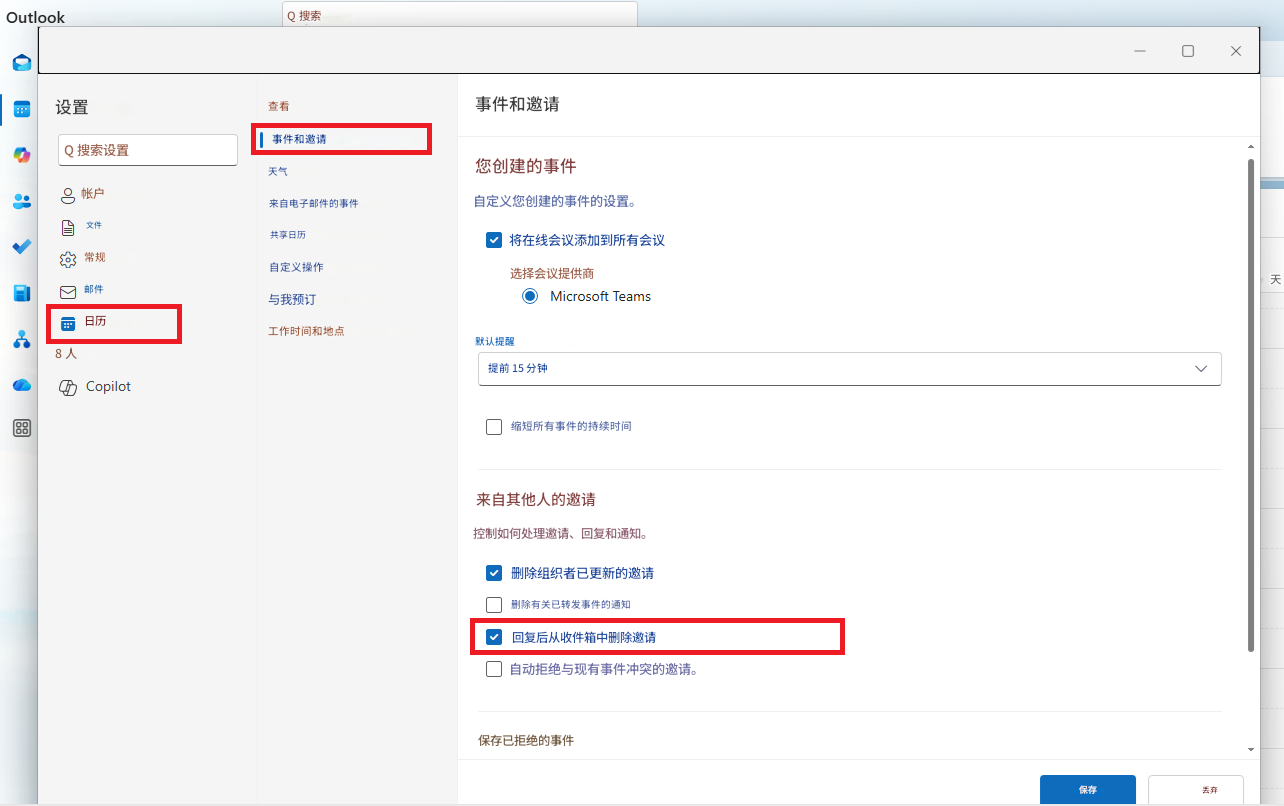Launch Copilot icon in the left rail
This screenshot has width=1284, height=806.
pos(21,155)
